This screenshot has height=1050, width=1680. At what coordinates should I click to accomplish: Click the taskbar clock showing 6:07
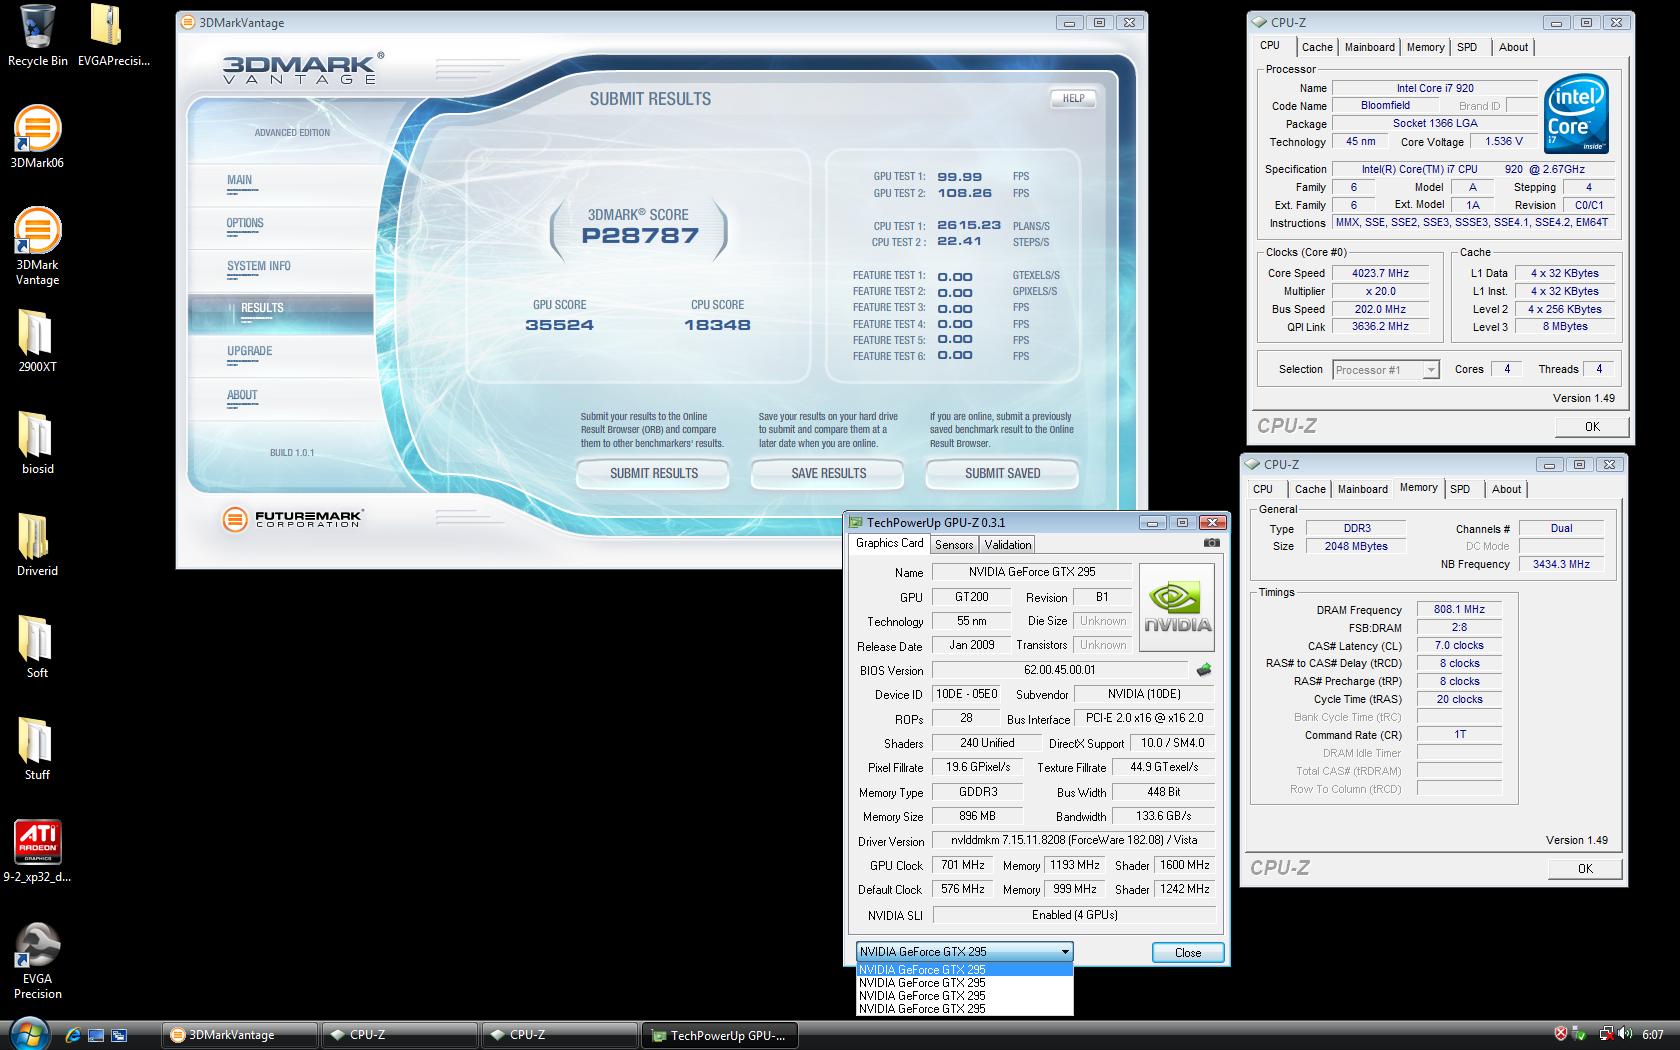tap(1653, 1034)
